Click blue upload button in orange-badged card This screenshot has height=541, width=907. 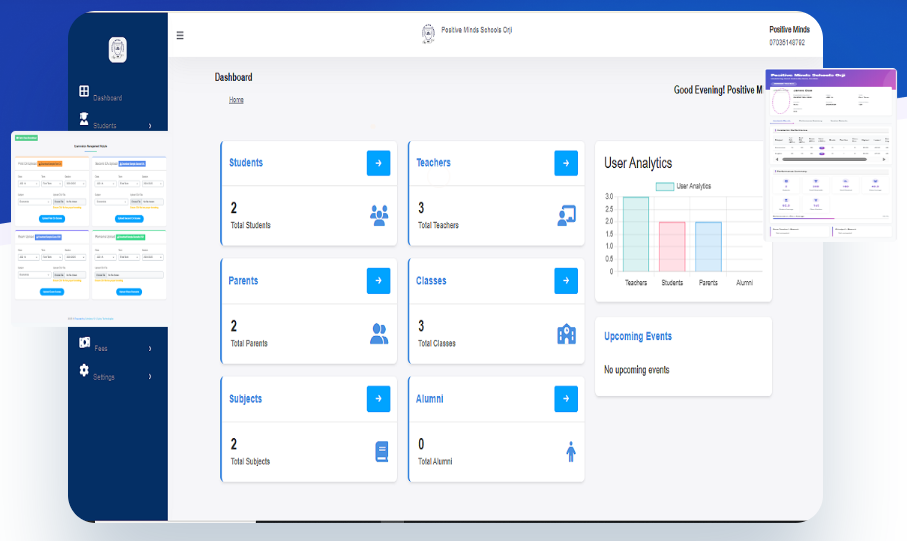click(x=52, y=219)
